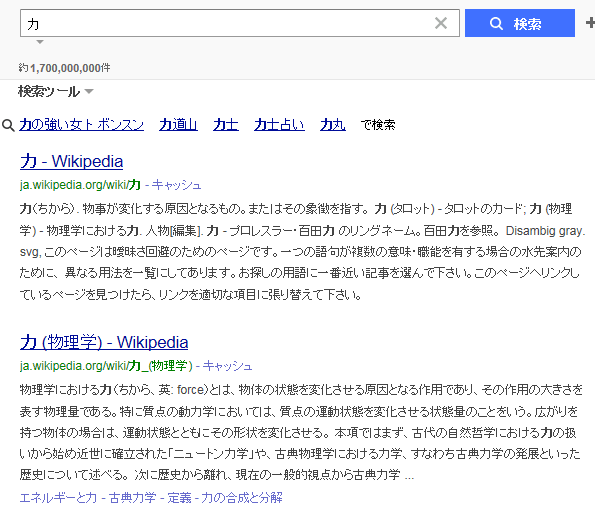The height and width of the screenshot is (522, 595).
Task: Open related search 力丸
Action: tap(333, 124)
